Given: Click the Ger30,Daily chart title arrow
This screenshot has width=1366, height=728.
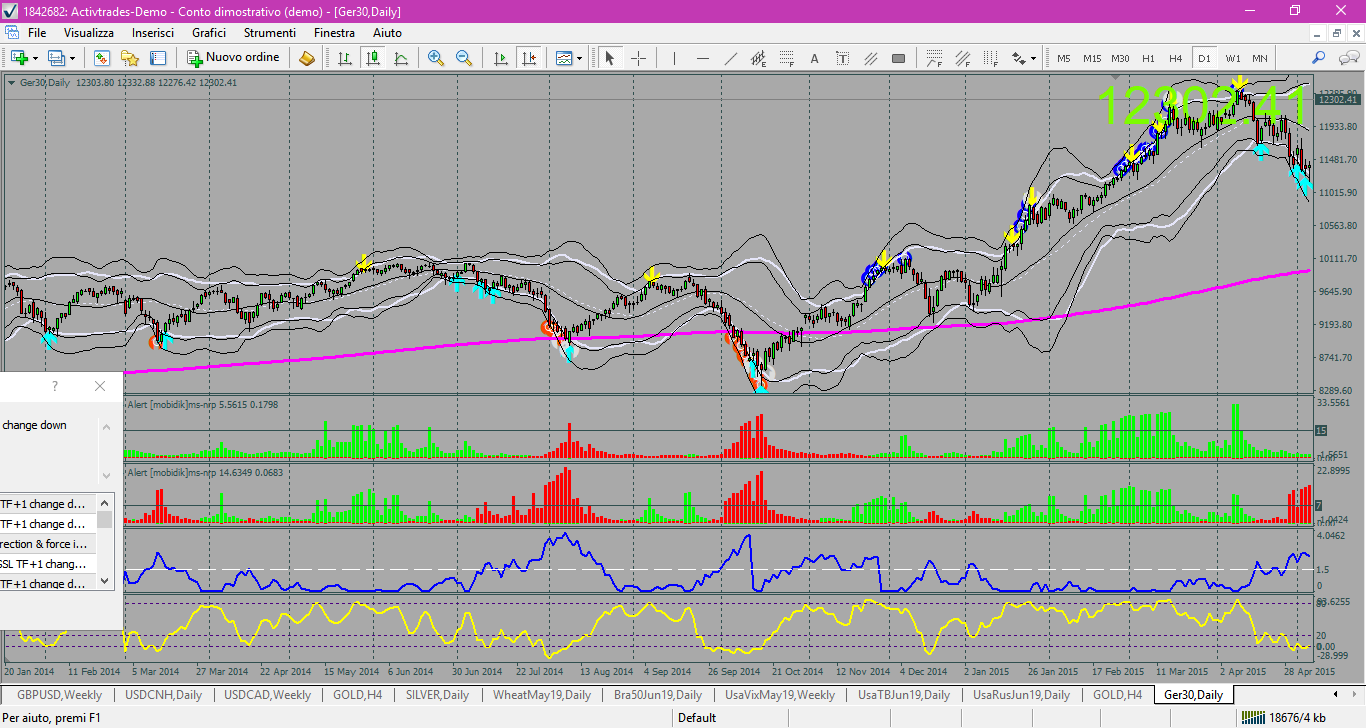Looking at the screenshot, I should 12,82.
